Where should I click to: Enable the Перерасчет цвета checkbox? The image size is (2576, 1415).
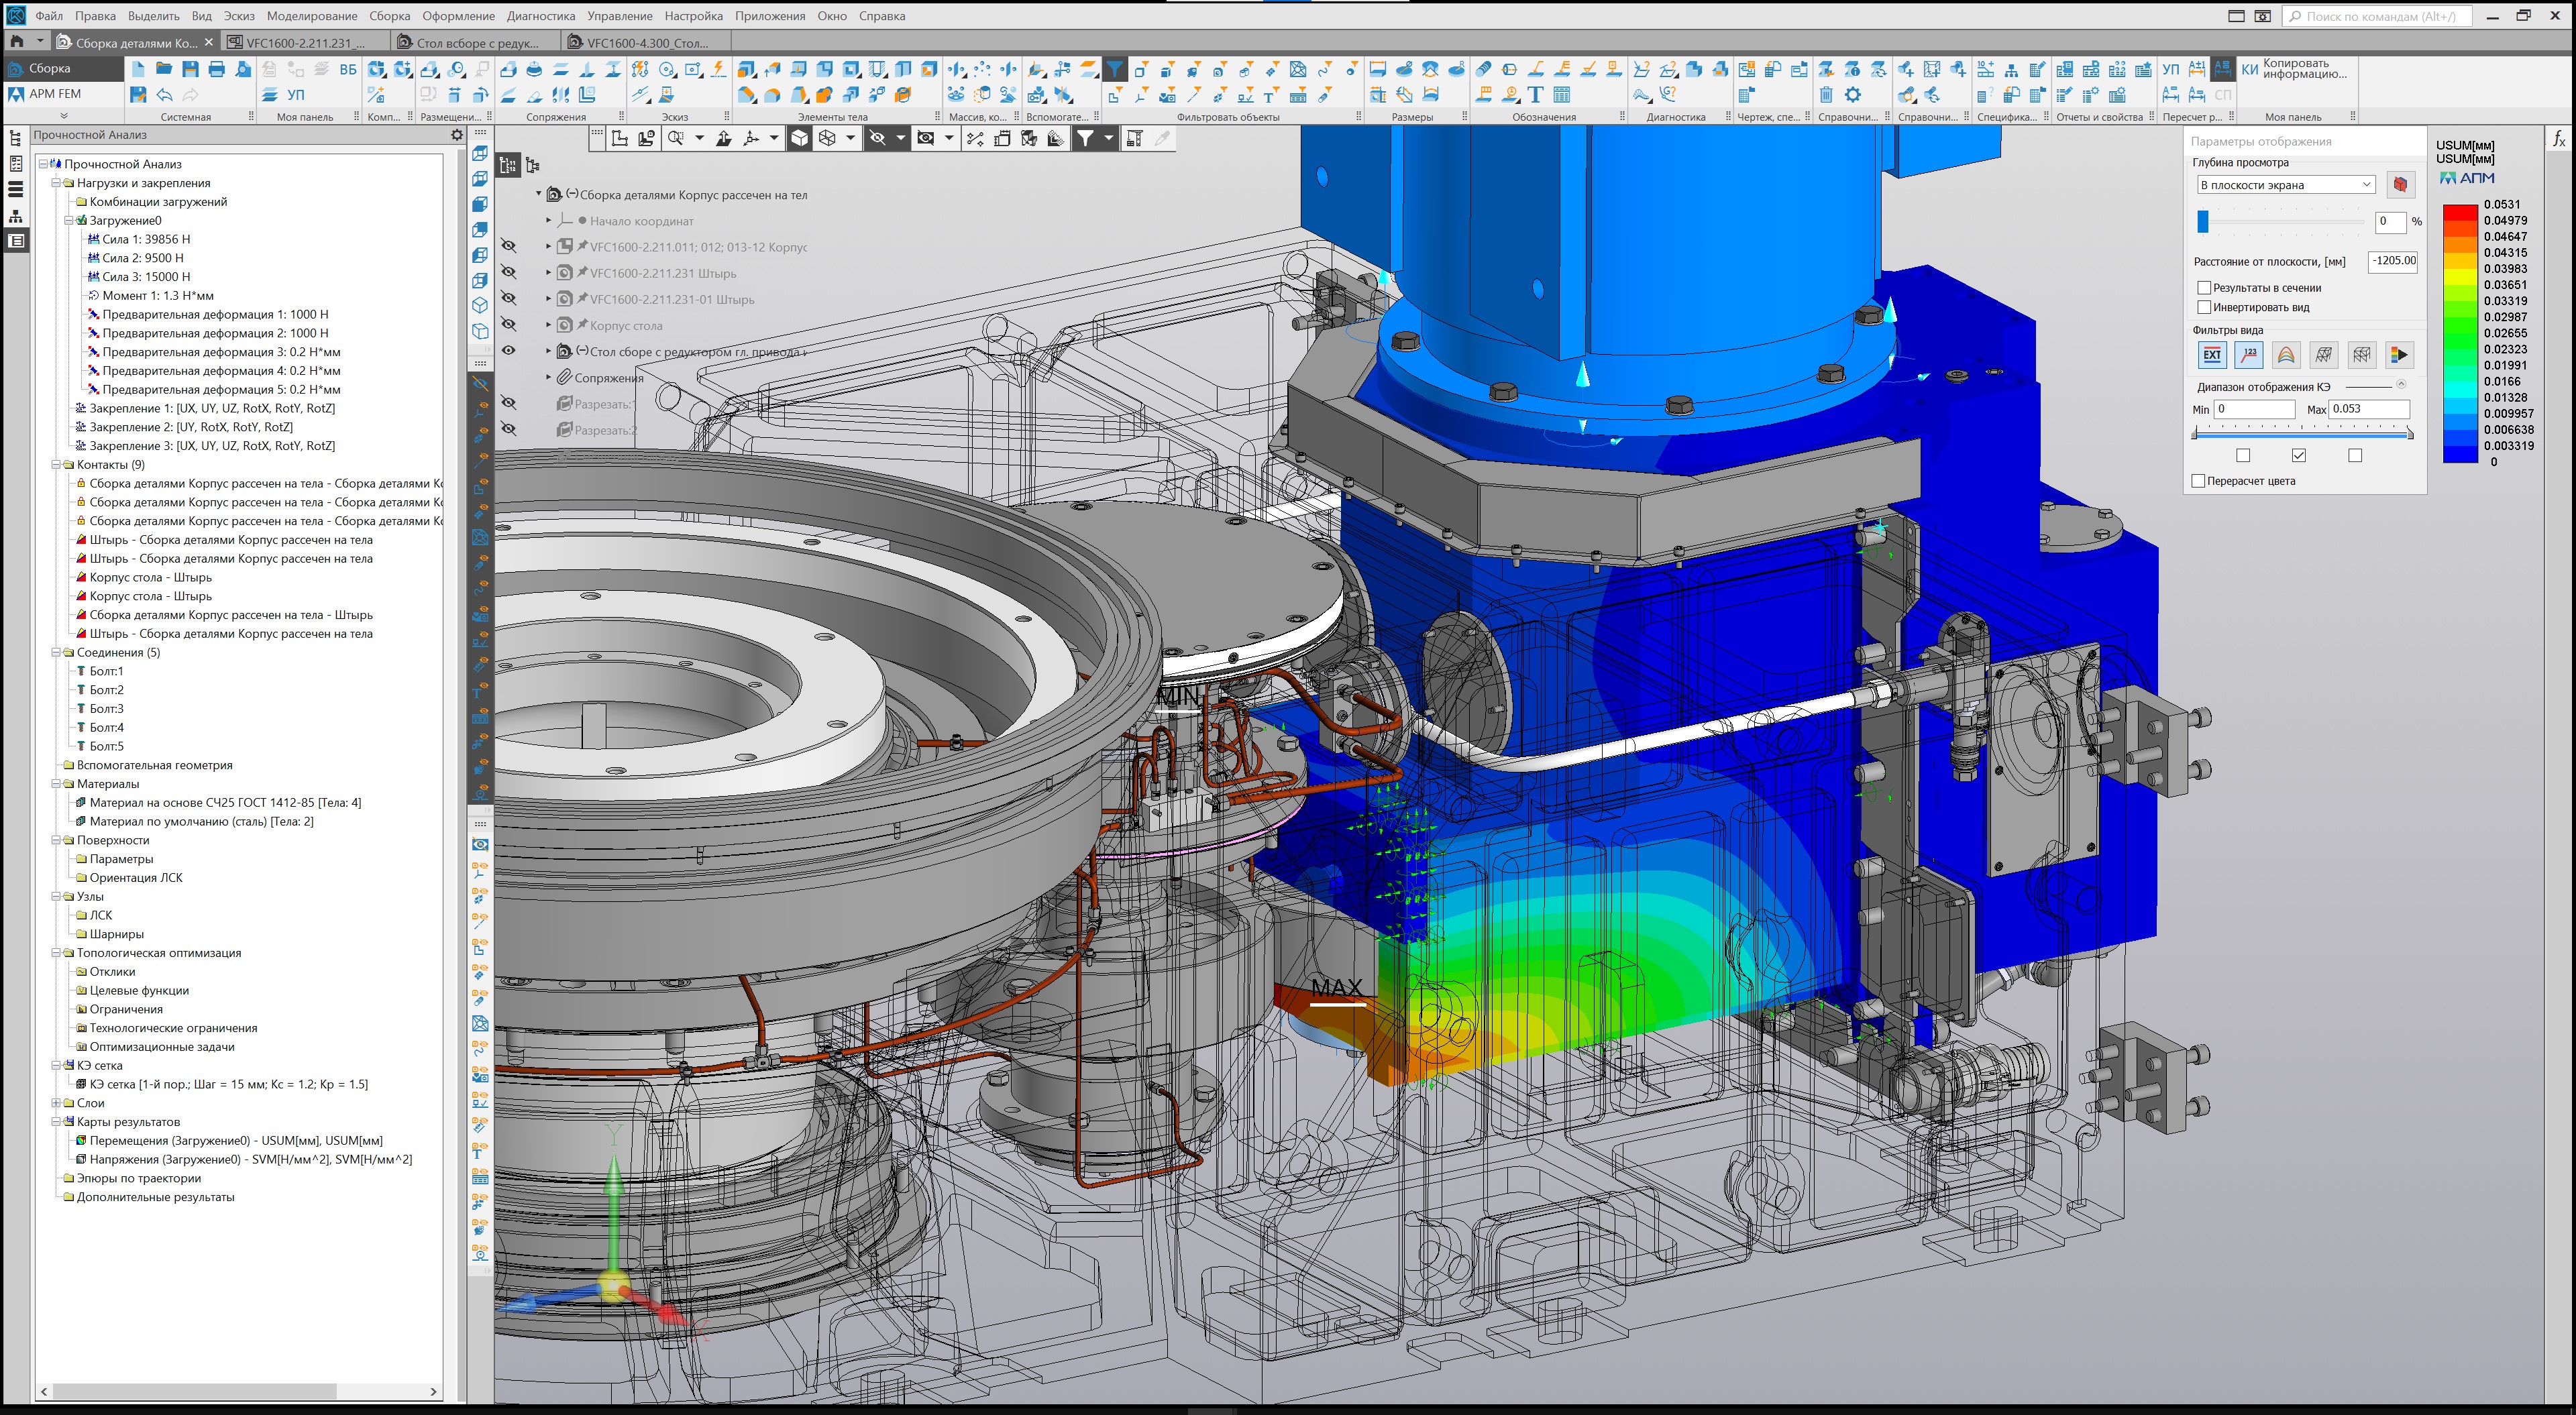[x=2198, y=481]
